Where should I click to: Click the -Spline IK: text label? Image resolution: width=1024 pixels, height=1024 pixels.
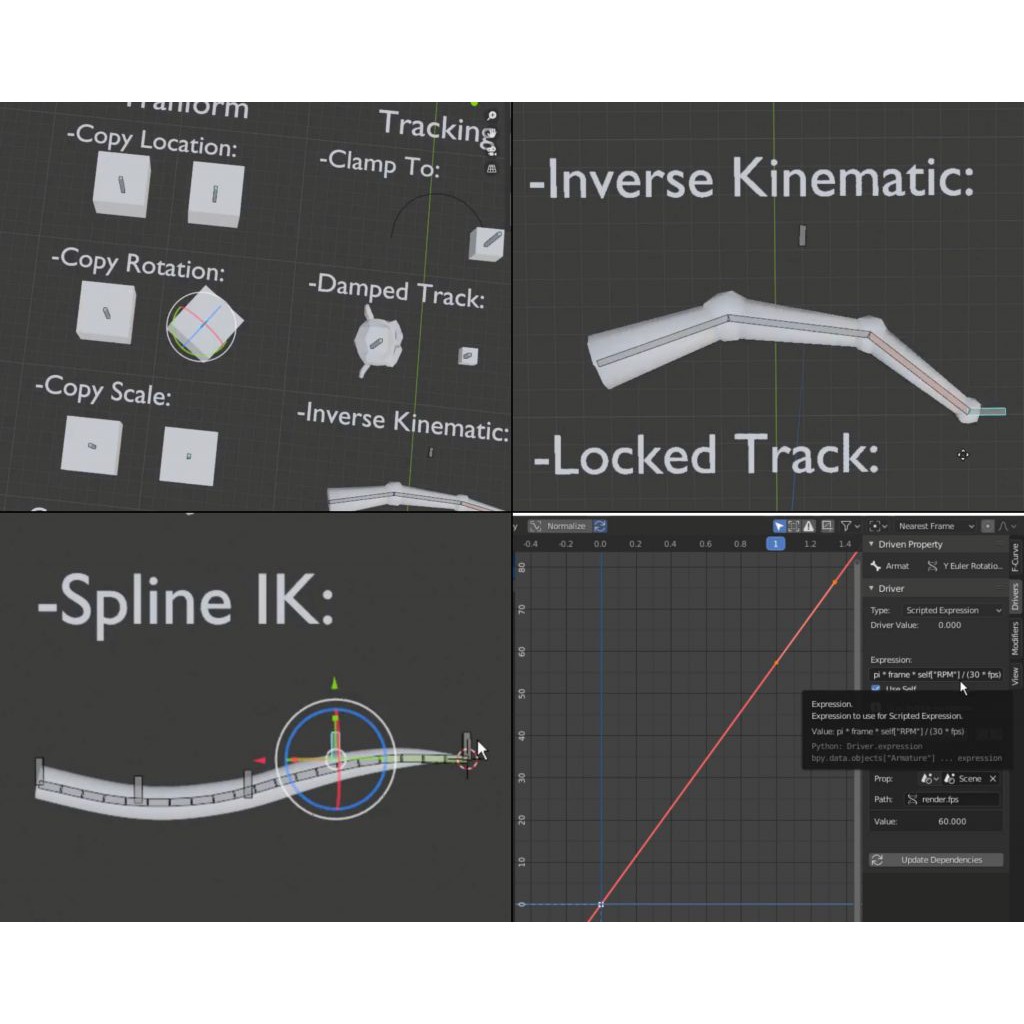[x=187, y=602]
